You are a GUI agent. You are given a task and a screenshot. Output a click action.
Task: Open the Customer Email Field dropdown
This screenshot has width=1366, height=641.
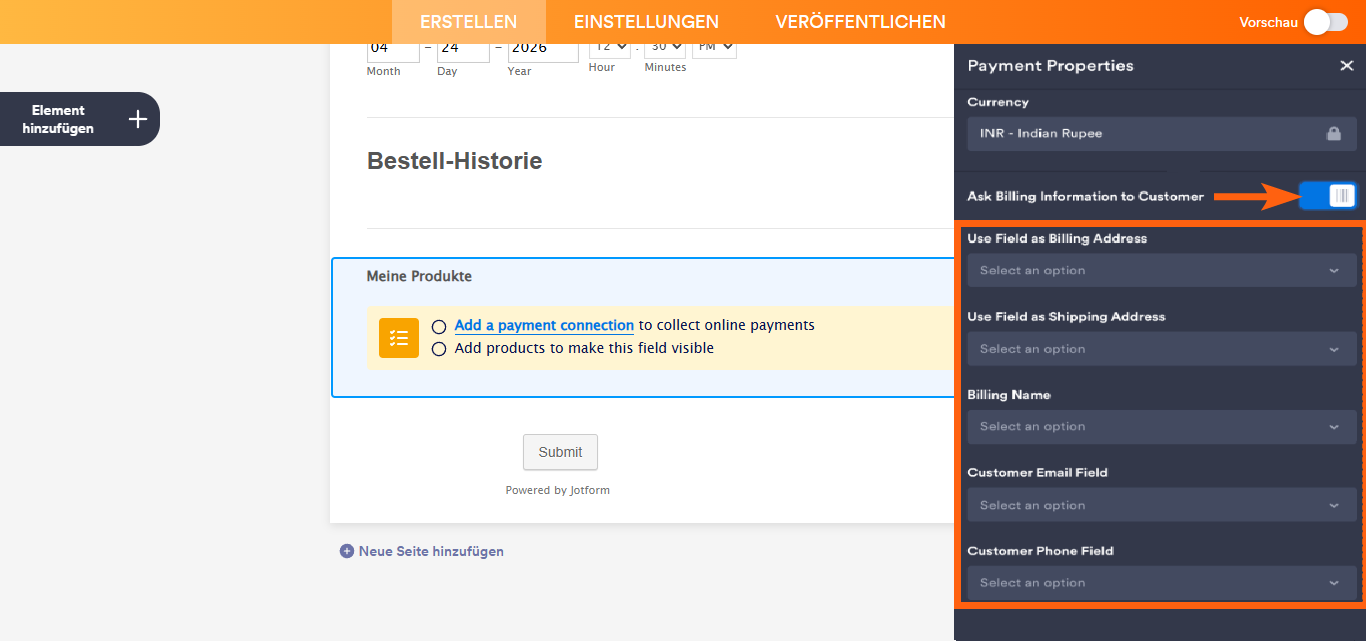tap(1161, 504)
